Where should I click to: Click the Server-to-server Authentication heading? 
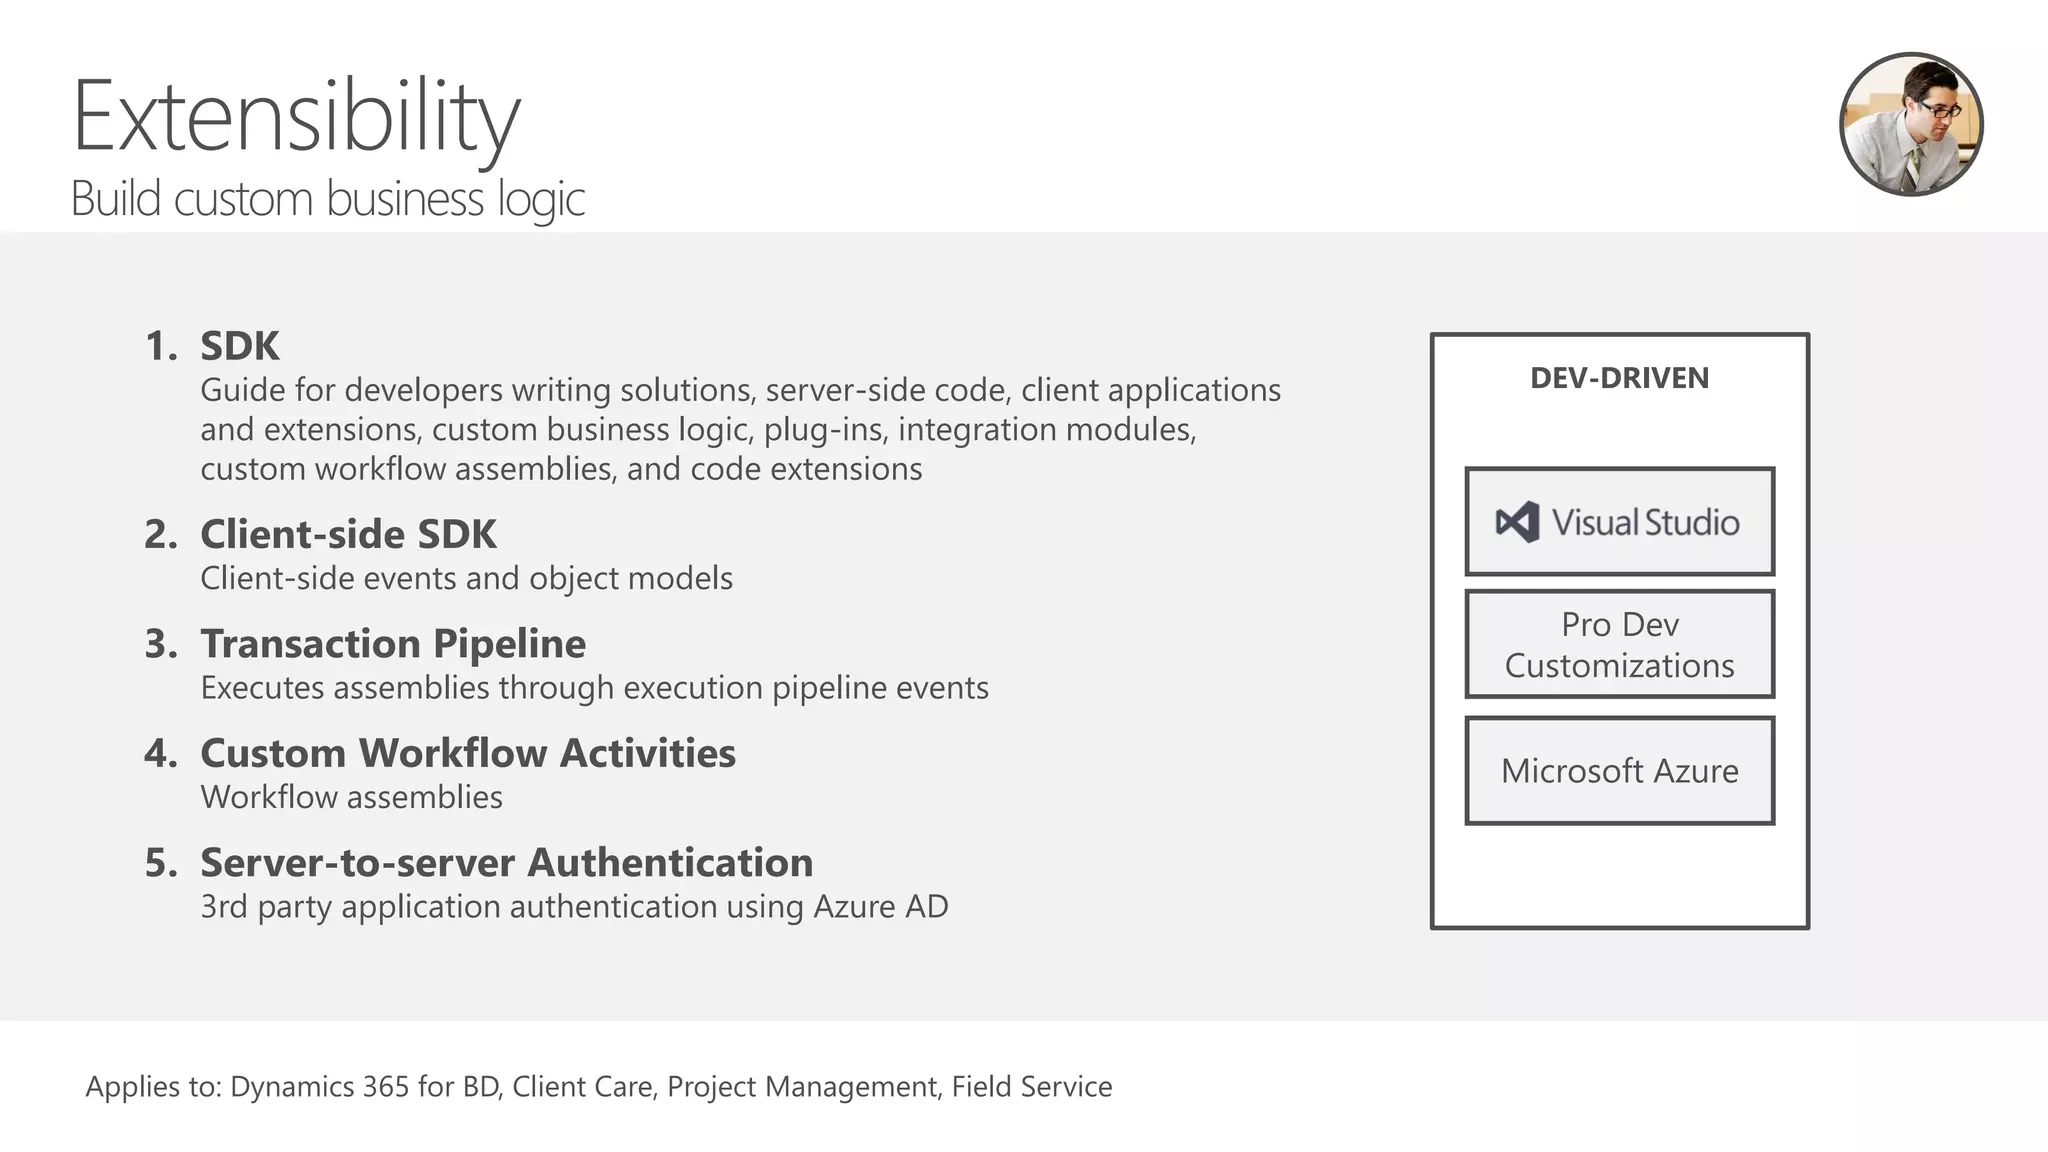(x=507, y=862)
